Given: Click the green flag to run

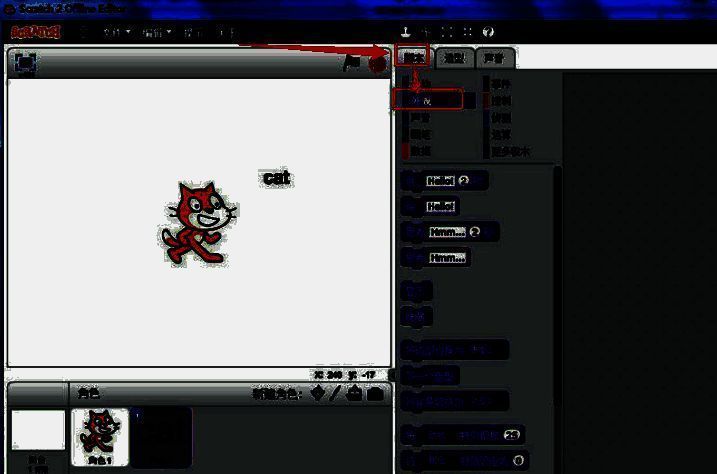Looking at the screenshot, I should (x=352, y=63).
